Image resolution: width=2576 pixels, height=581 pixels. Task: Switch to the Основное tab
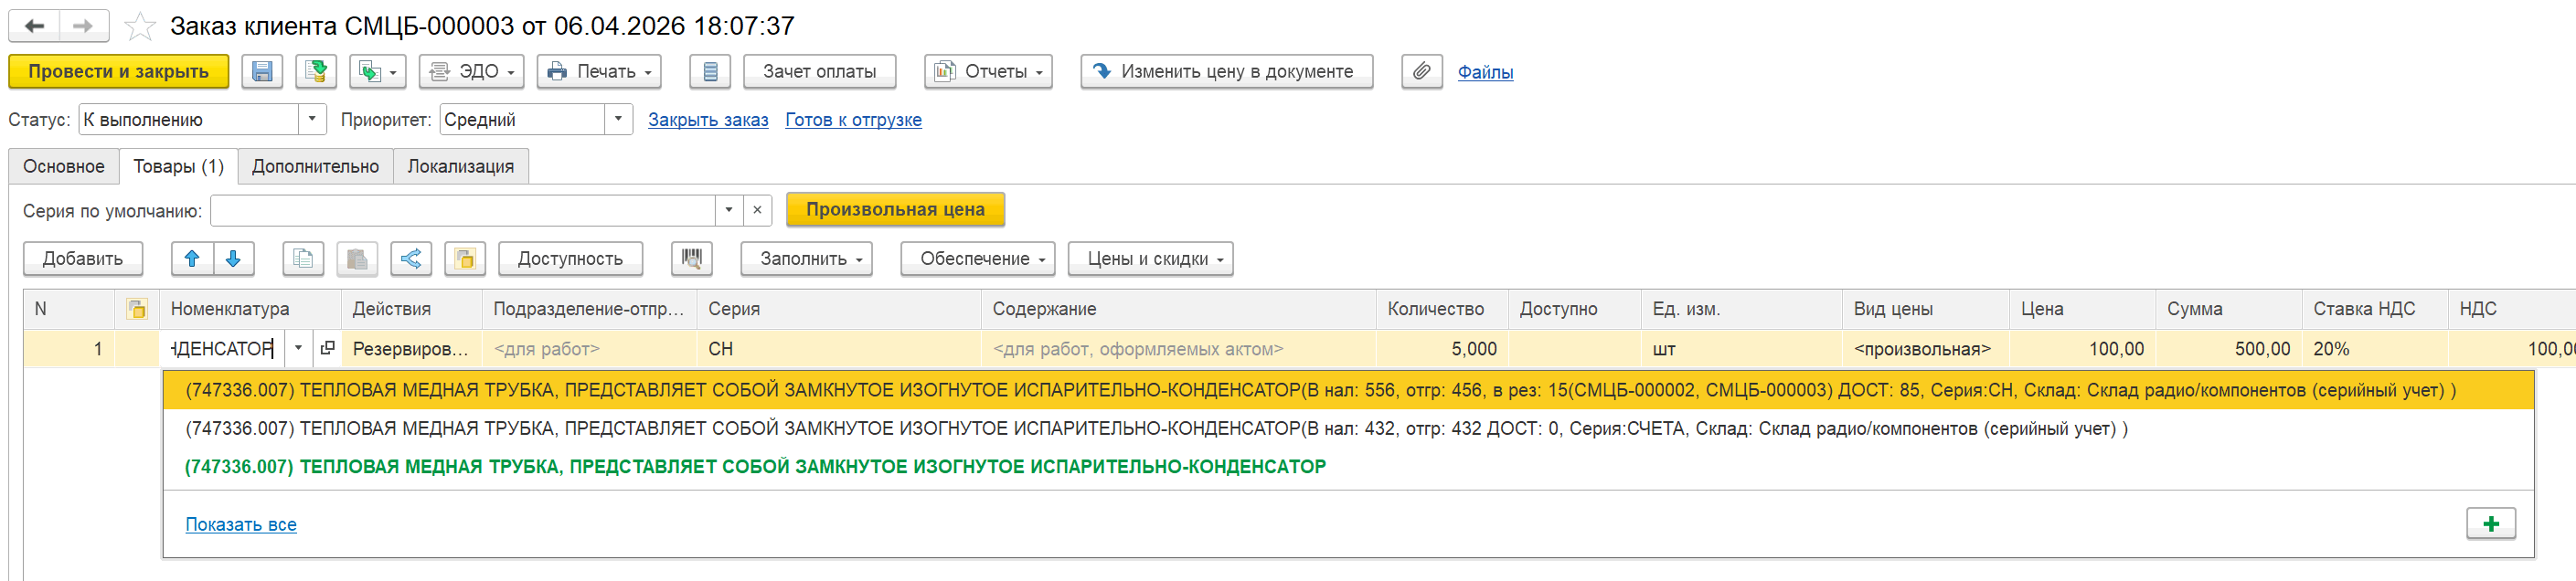[64, 167]
